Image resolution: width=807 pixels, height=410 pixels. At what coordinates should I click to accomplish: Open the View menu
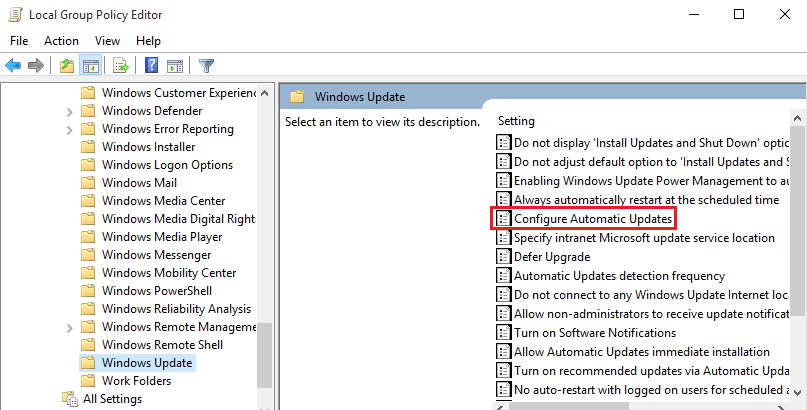(x=107, y=41)
